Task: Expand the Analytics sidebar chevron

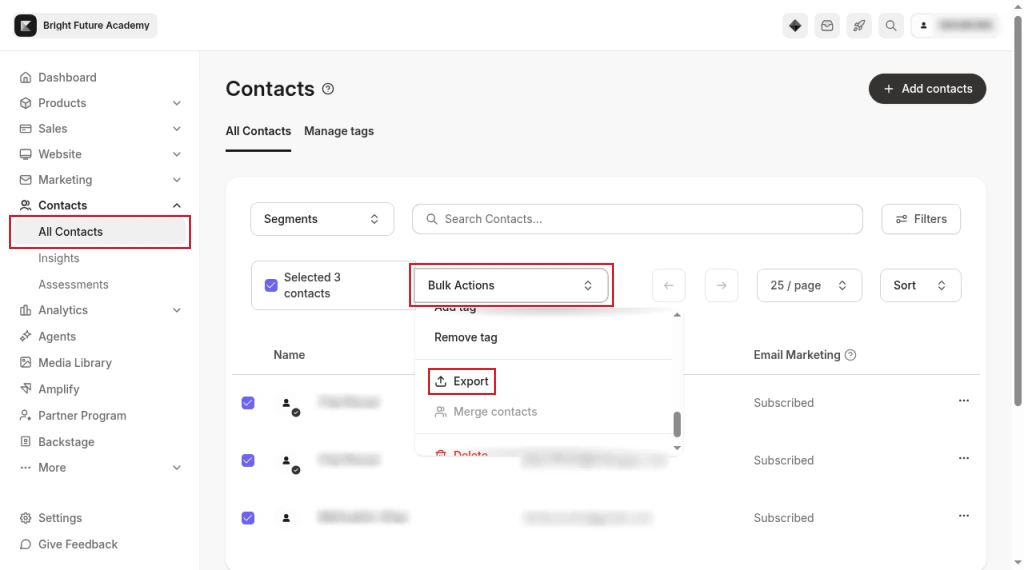Action: click(176, 310)
